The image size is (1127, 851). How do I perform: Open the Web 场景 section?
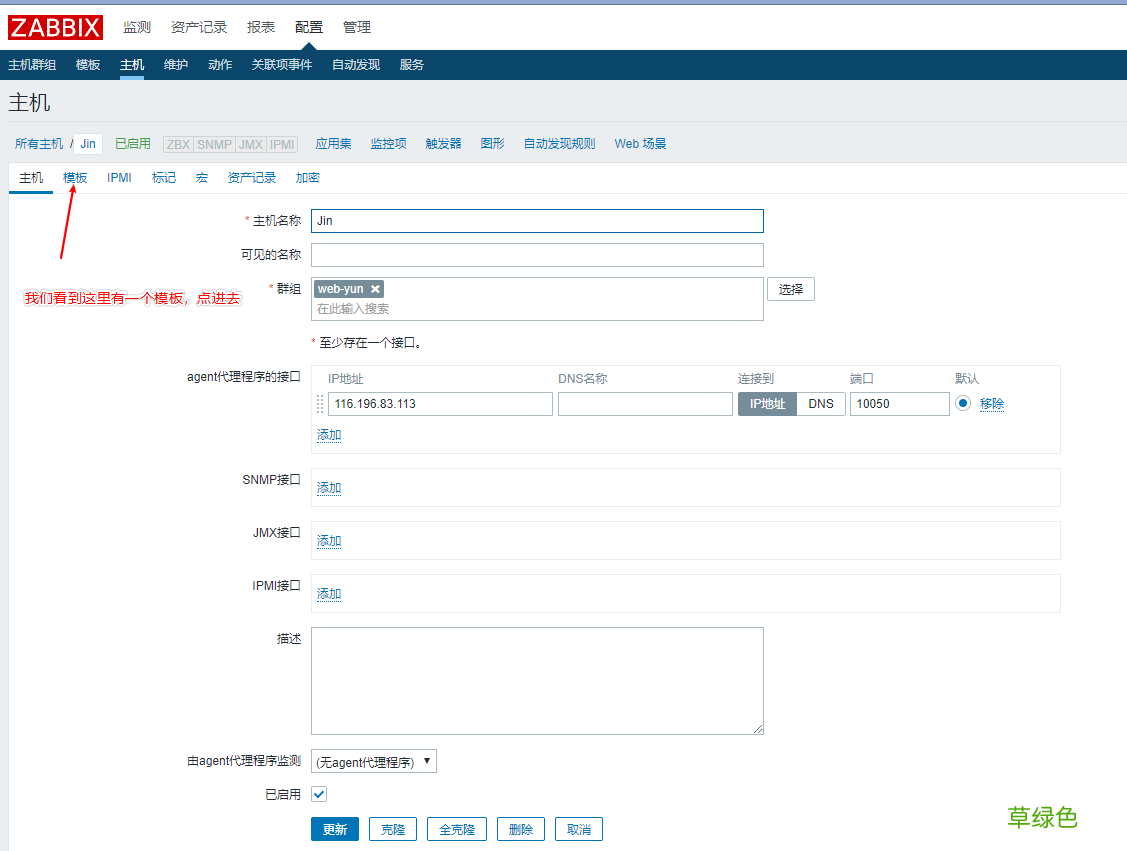639,143
